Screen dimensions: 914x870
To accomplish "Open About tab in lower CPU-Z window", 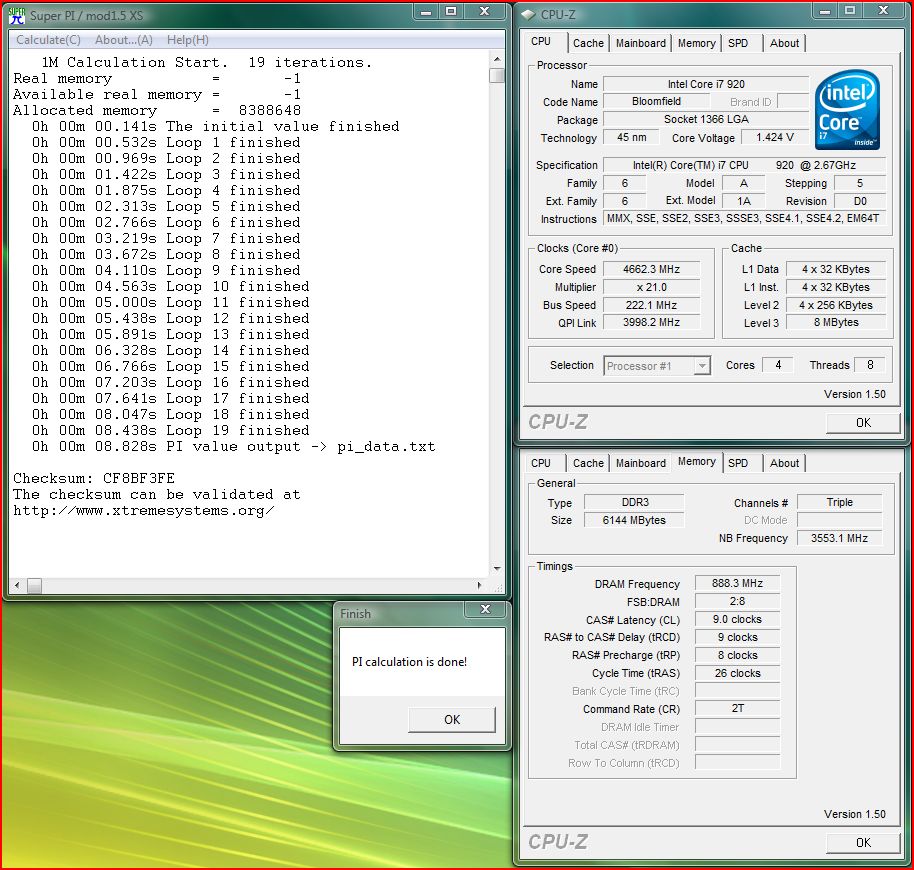I will coord(784,463).
